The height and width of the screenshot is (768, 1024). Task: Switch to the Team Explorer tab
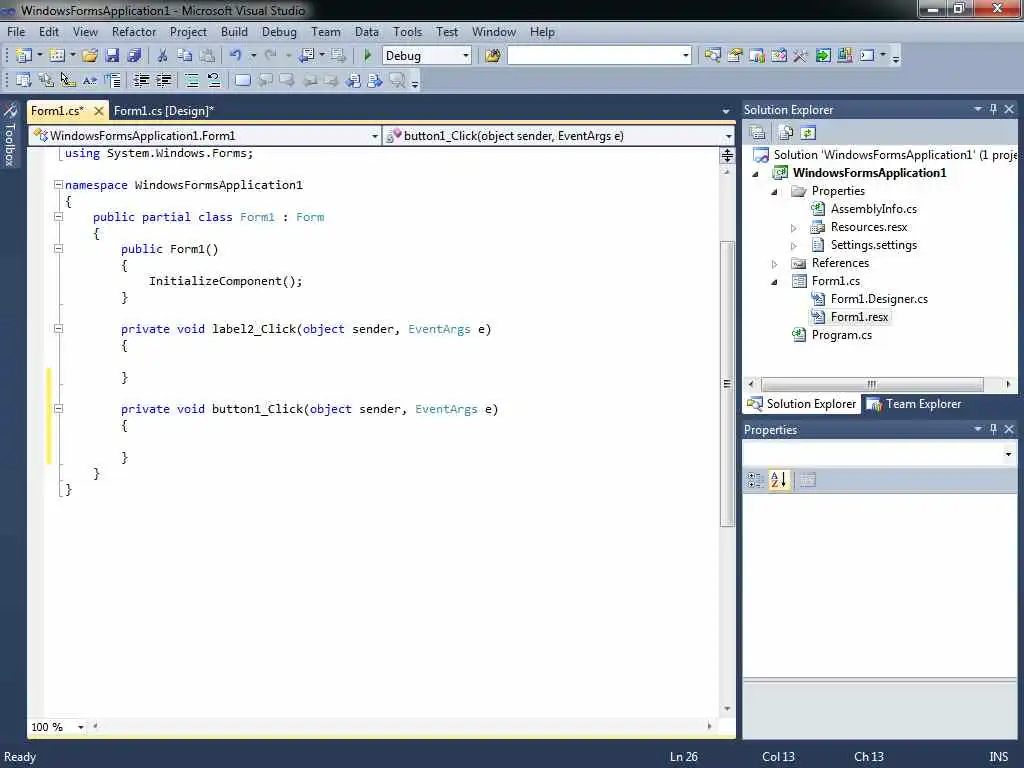914,404
